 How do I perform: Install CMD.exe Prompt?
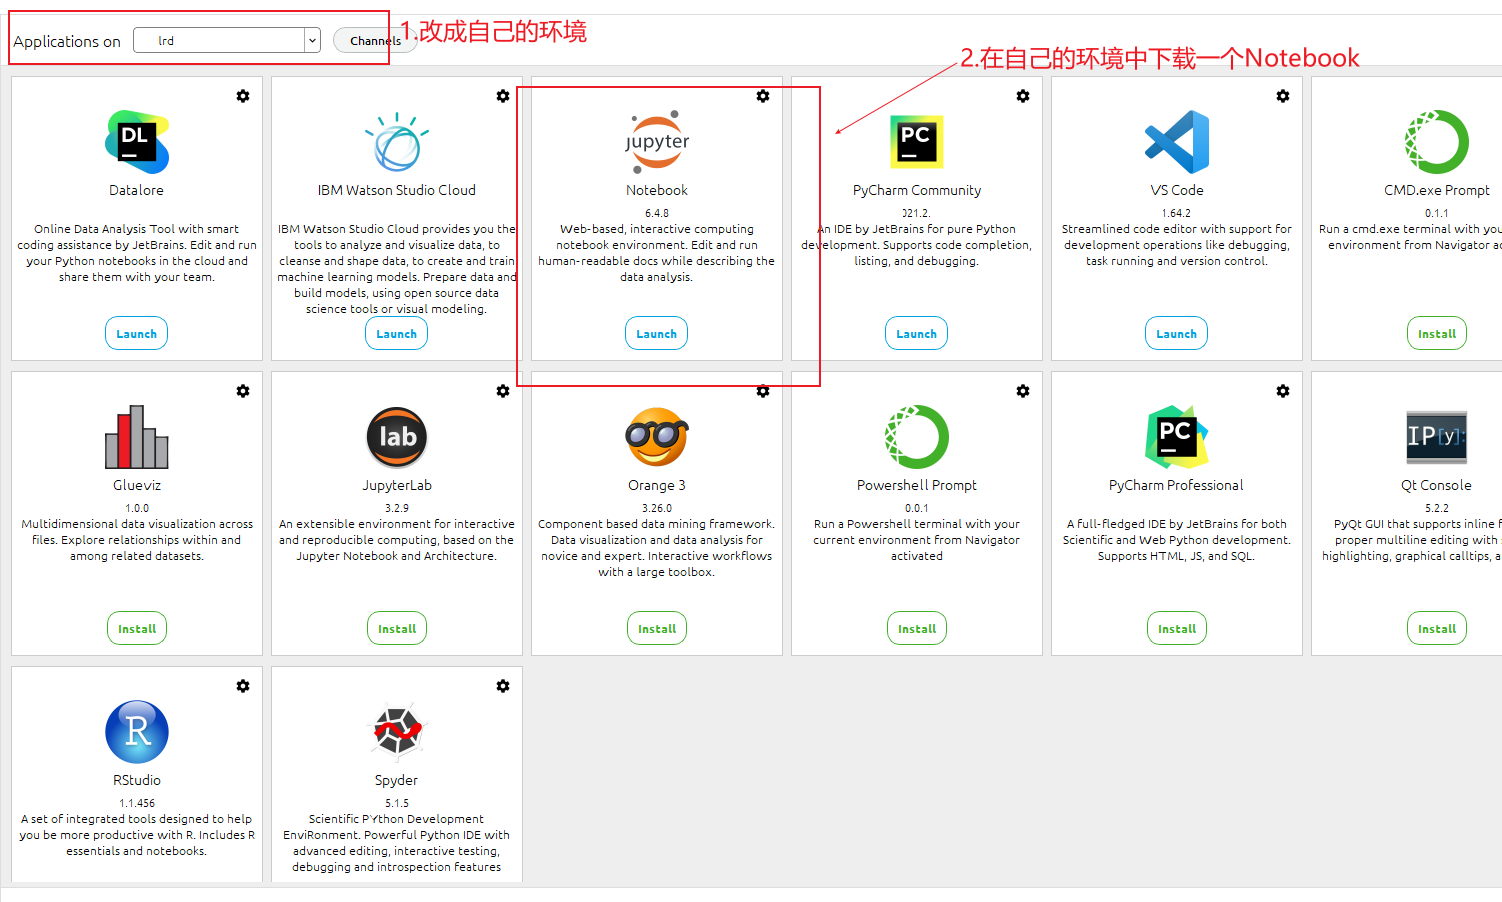(x=1437, y=334)
